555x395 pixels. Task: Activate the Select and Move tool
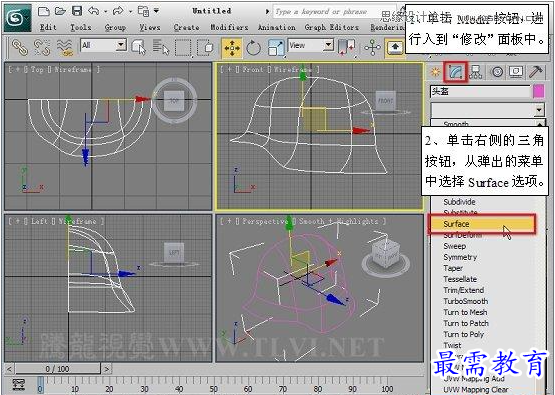[232, 47]
